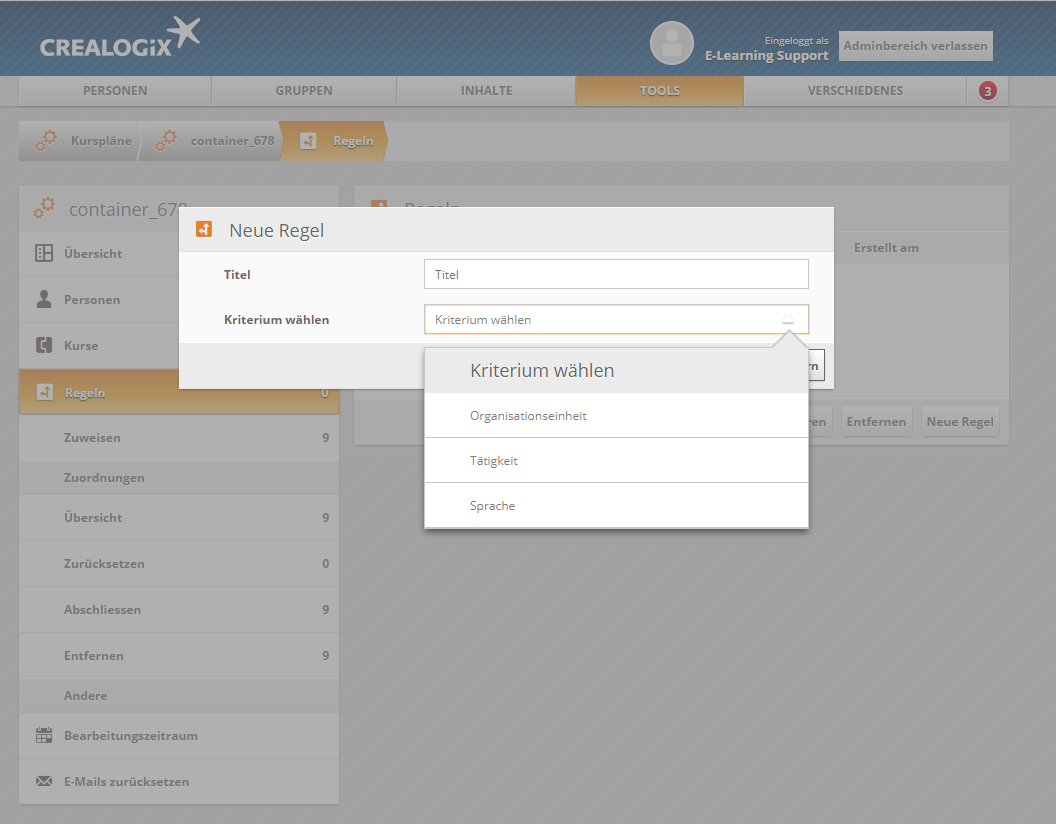Click the Regeln breadcrumb icon
This screenshot has height=824, width=1056.
click(308, 141)
